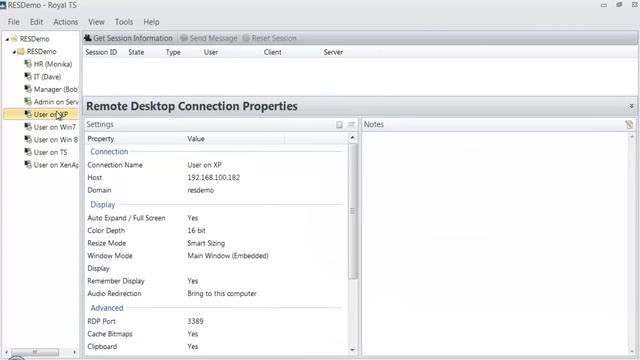The width and height of the screenshot is (640, 360).
Task: Sort by State column header
Action: click(x=136, y=52)
